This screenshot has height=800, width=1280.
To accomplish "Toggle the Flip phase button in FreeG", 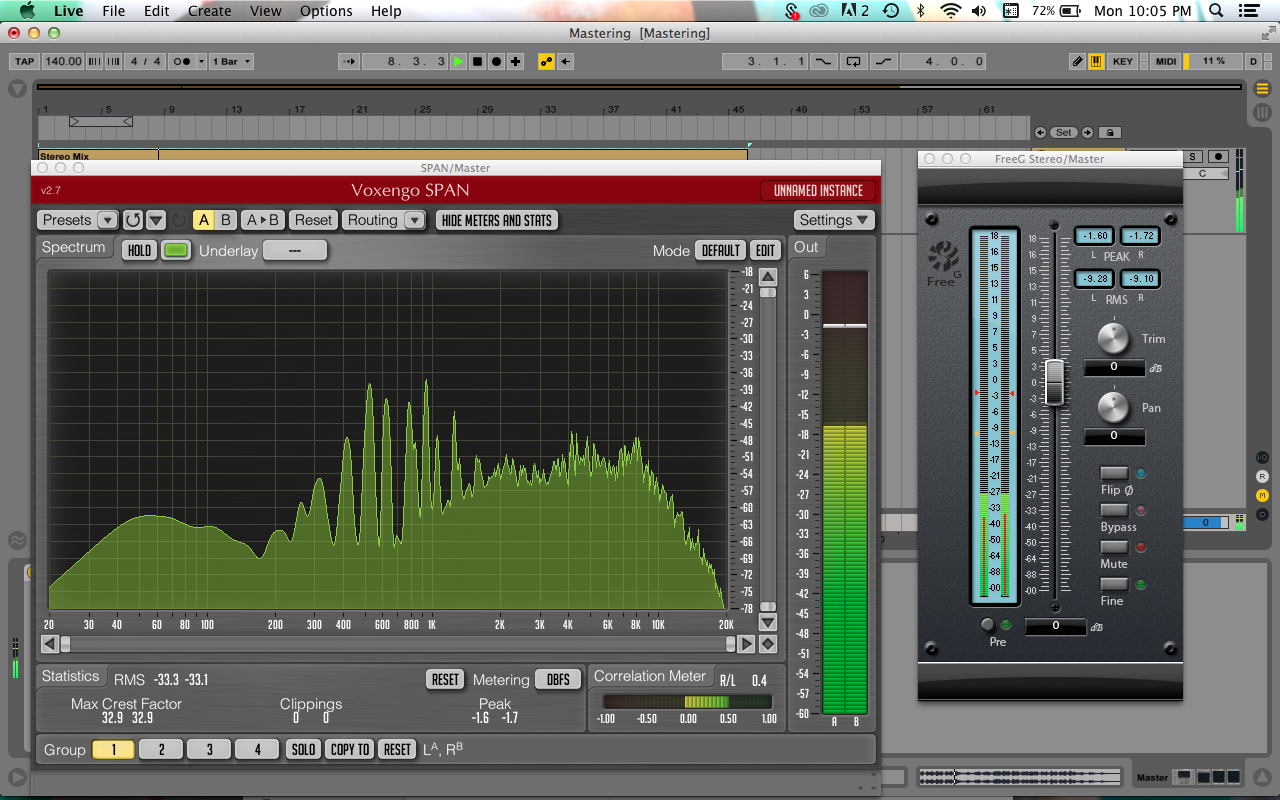I will [1114, 473].
